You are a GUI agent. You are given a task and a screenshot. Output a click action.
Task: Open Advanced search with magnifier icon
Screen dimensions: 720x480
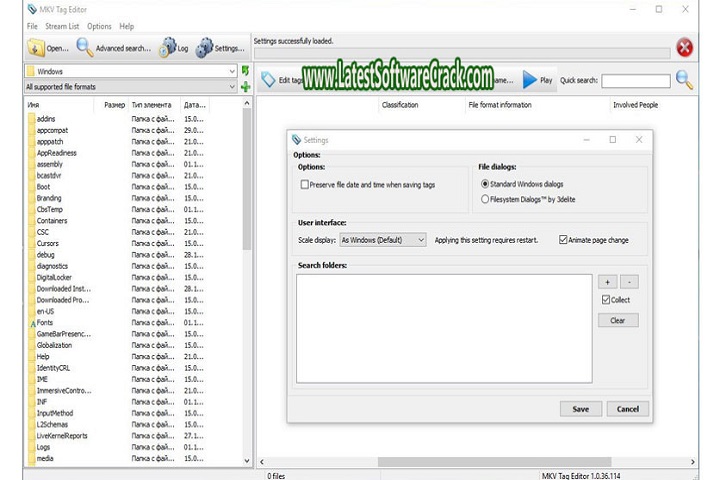click(x=84, y=48)
